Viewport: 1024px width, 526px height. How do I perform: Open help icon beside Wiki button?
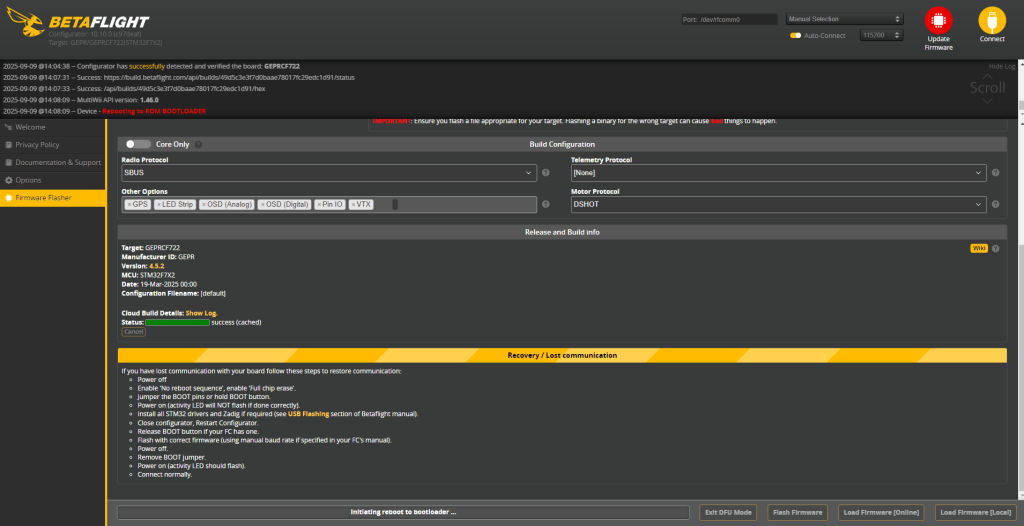[x=995, y=248]
